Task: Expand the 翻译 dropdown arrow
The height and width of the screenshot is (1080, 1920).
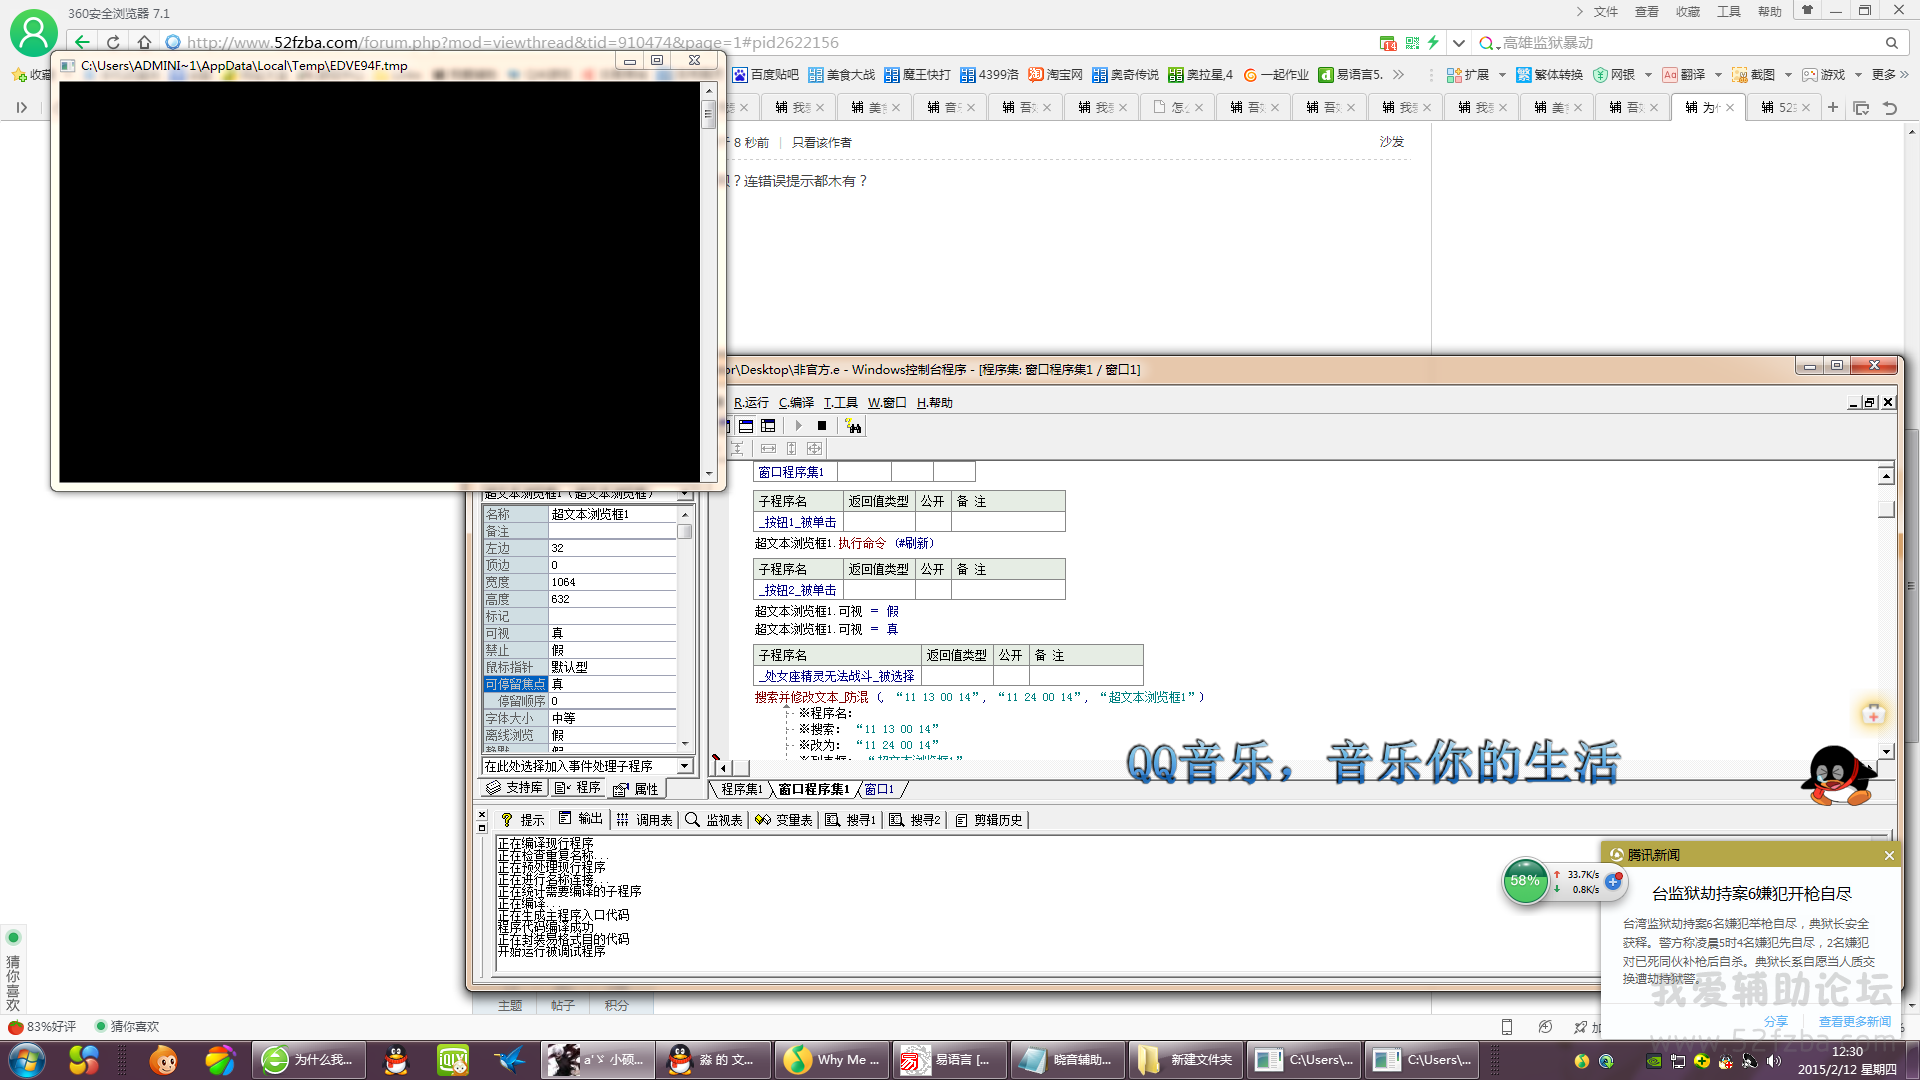Action: point(1718,75)
